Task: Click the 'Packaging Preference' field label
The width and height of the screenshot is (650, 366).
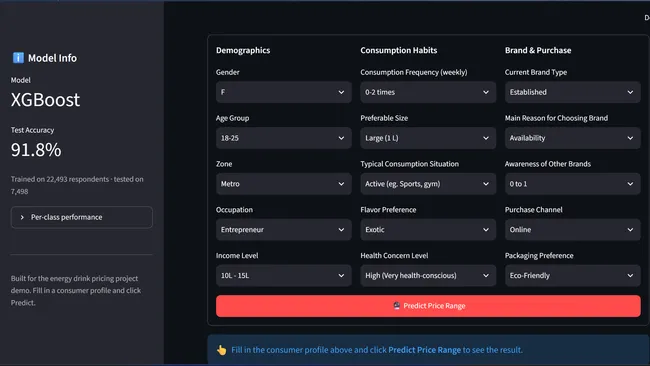Action: [x=539, y=256]
